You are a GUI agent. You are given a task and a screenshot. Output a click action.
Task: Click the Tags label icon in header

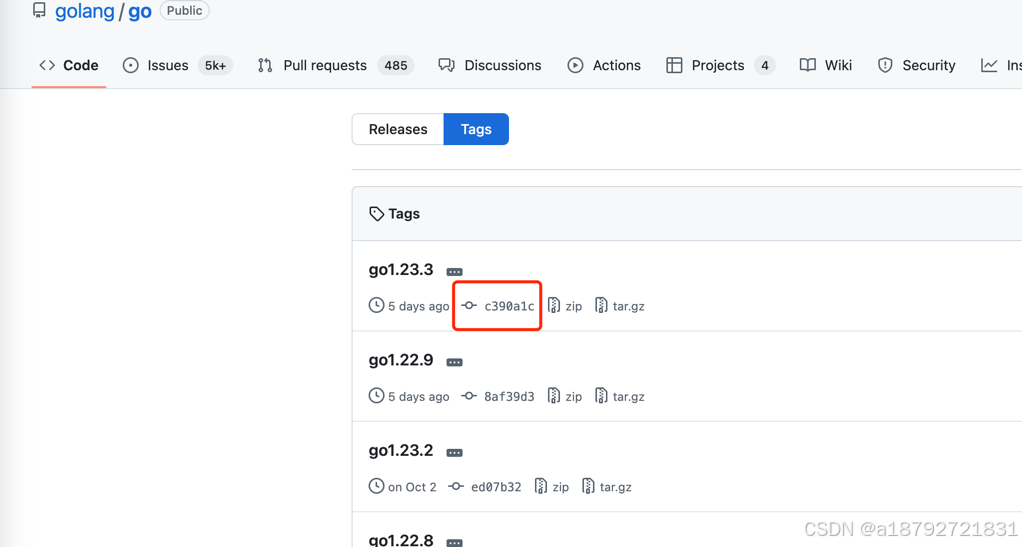pos(376,214)
